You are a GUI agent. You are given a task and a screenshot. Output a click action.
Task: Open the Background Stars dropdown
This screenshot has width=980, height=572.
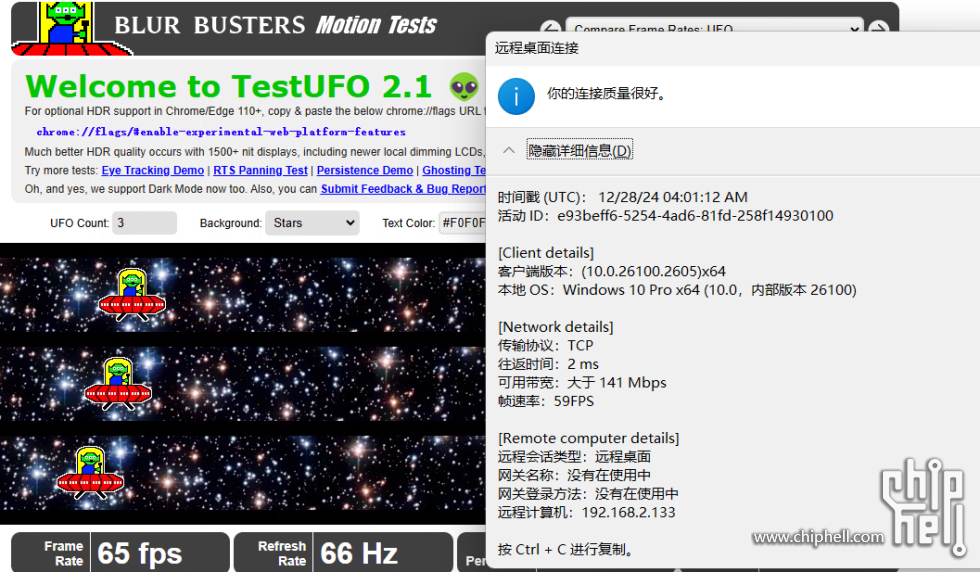(x=312, y=223)
